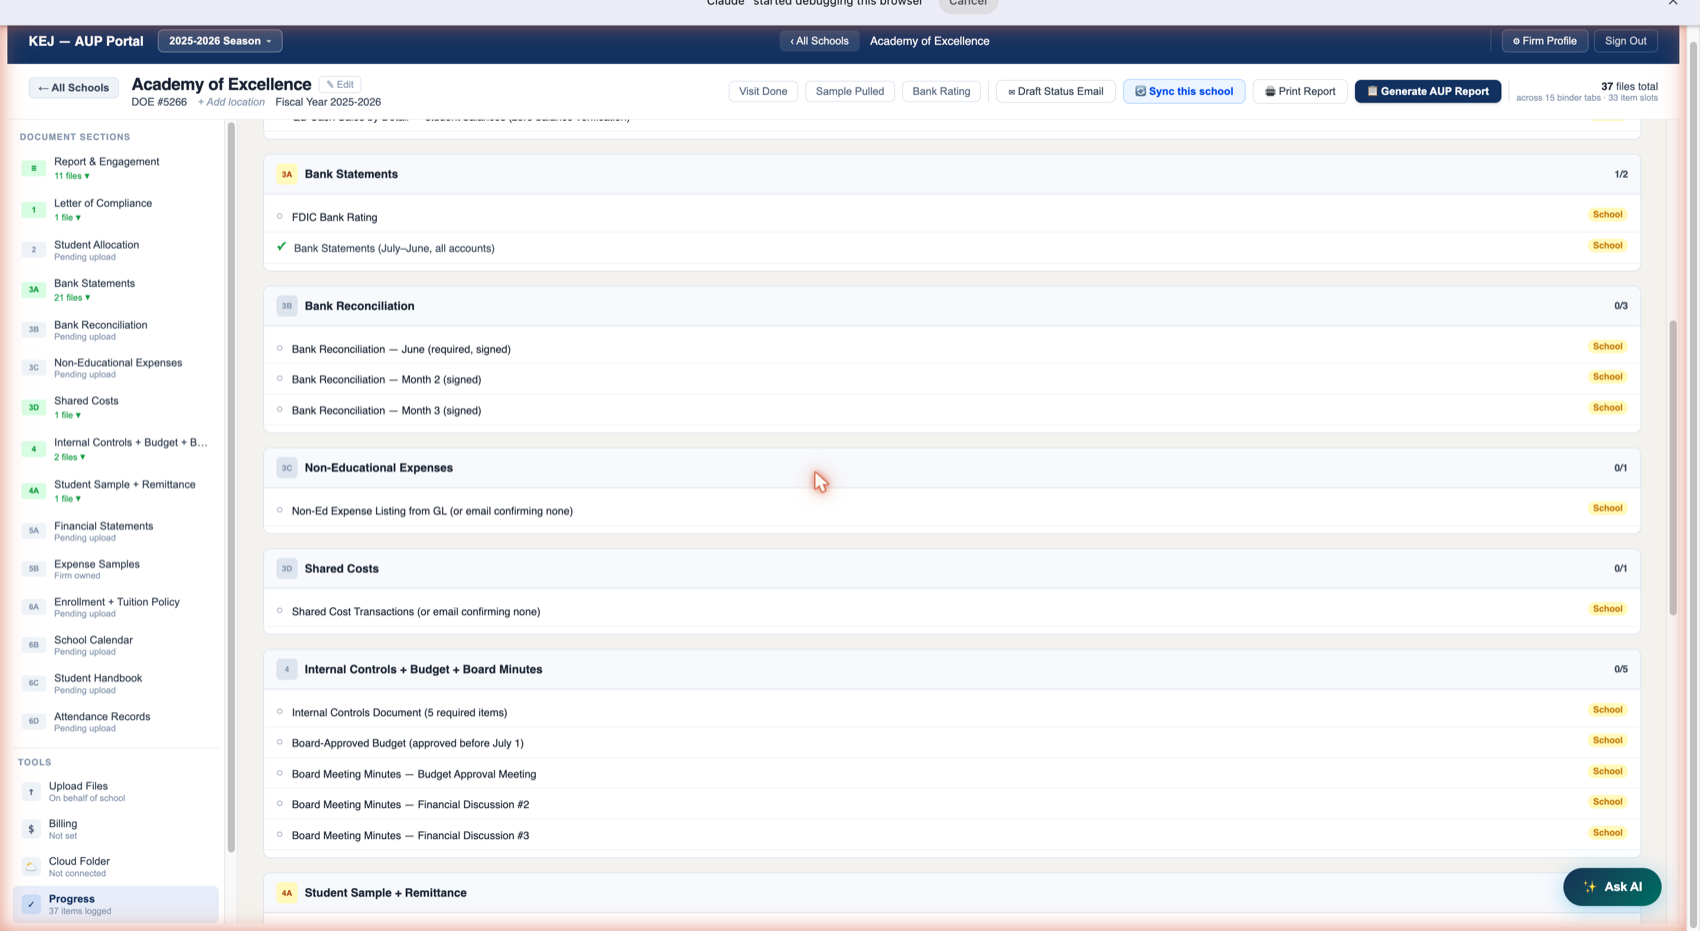Expand the 1 file list under Letter of Compliance
The width and height of the screenshot is (1700, 931).
click(x=67, y=217)
